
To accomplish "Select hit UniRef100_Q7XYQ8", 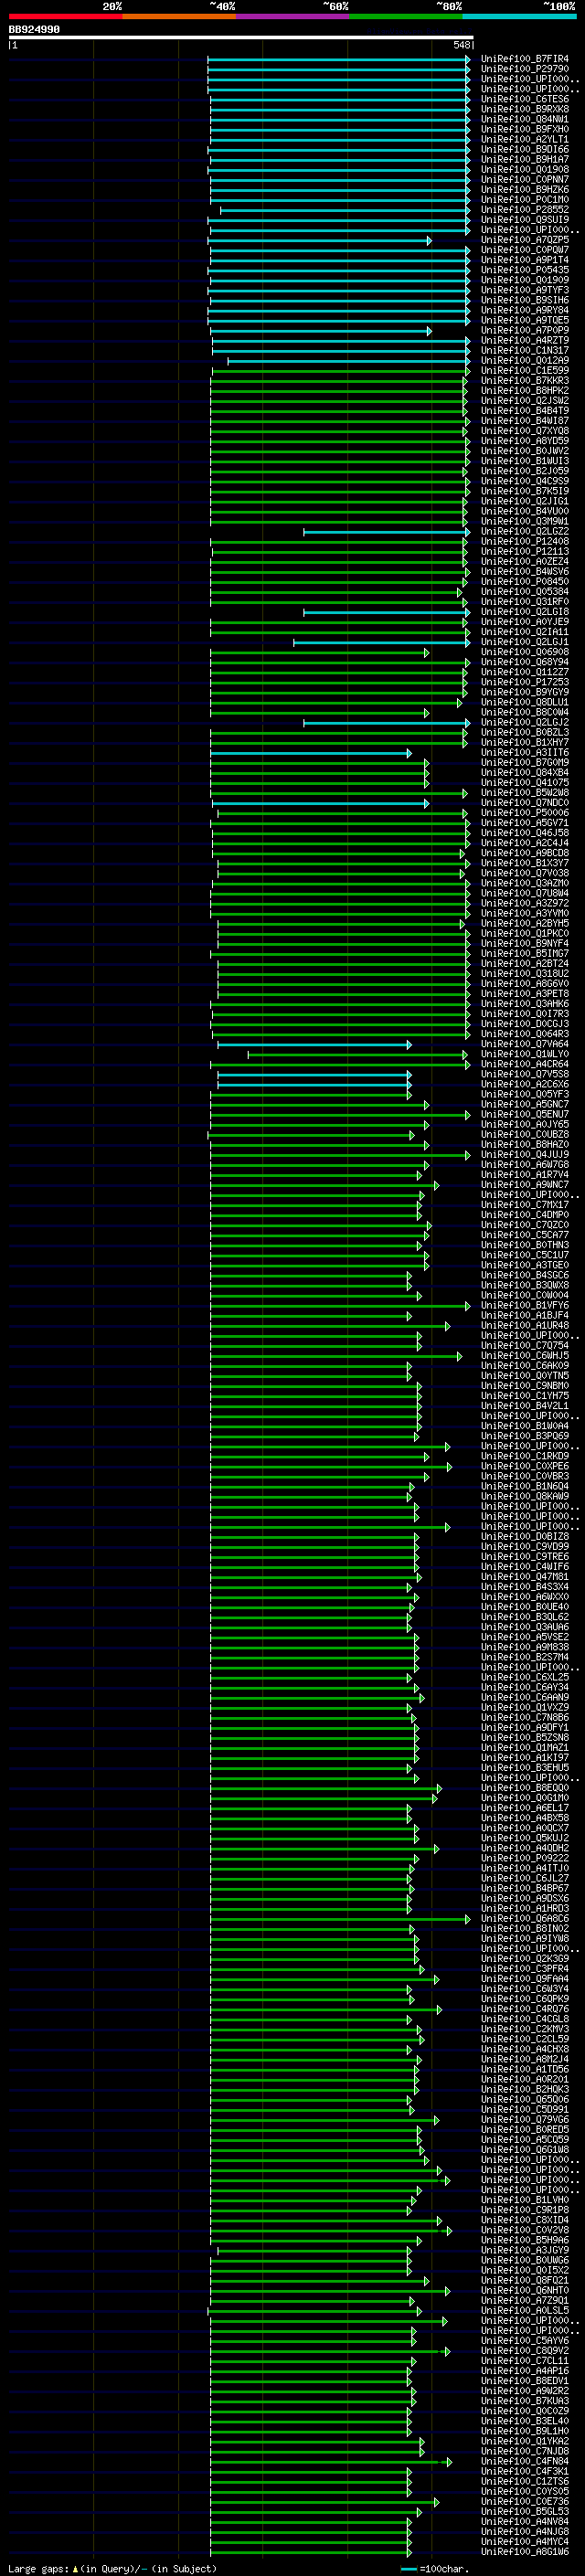I will (525, 430).
